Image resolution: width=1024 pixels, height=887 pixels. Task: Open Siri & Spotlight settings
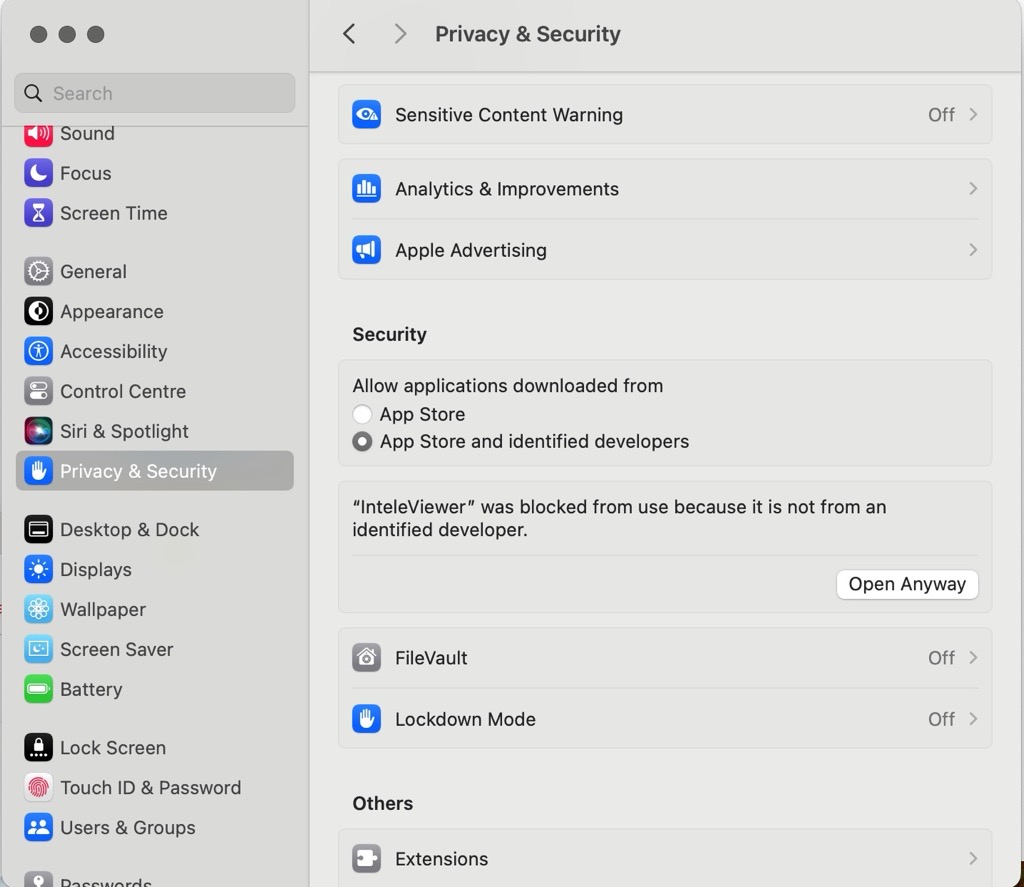pyautogui.click(x=125, y=431)
